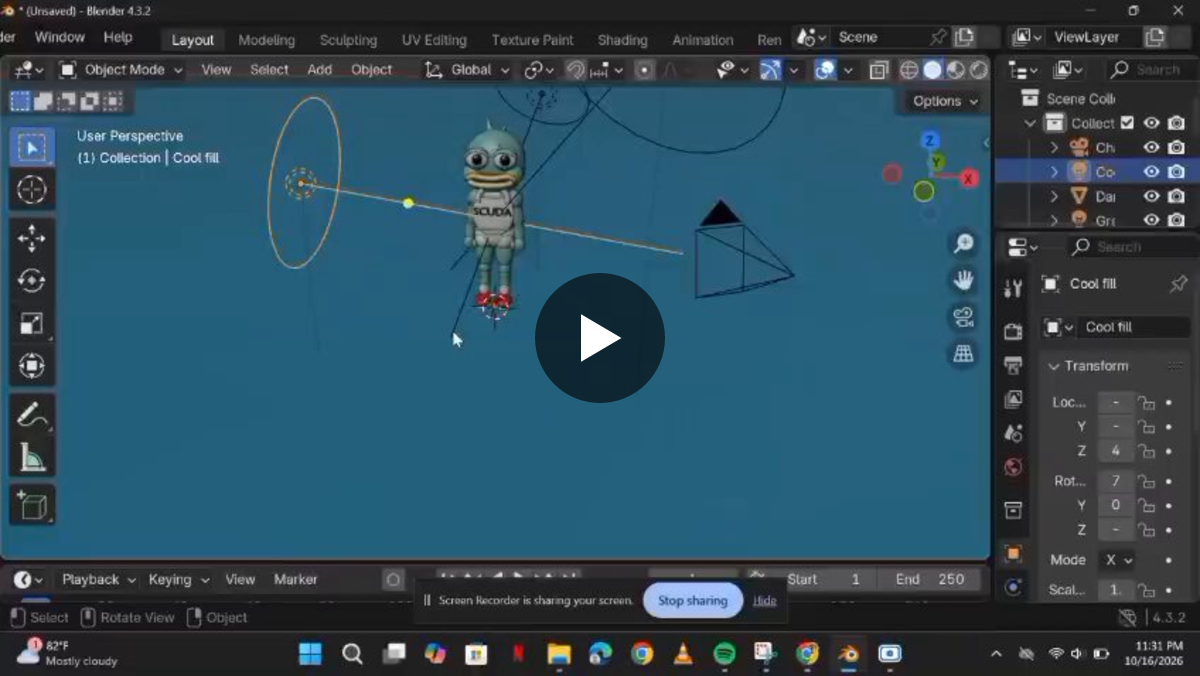Screen dimensions: 1200x676
Task: Toggle the magnet Snap button
Action: pyautogui.click(x=575, y=70)
